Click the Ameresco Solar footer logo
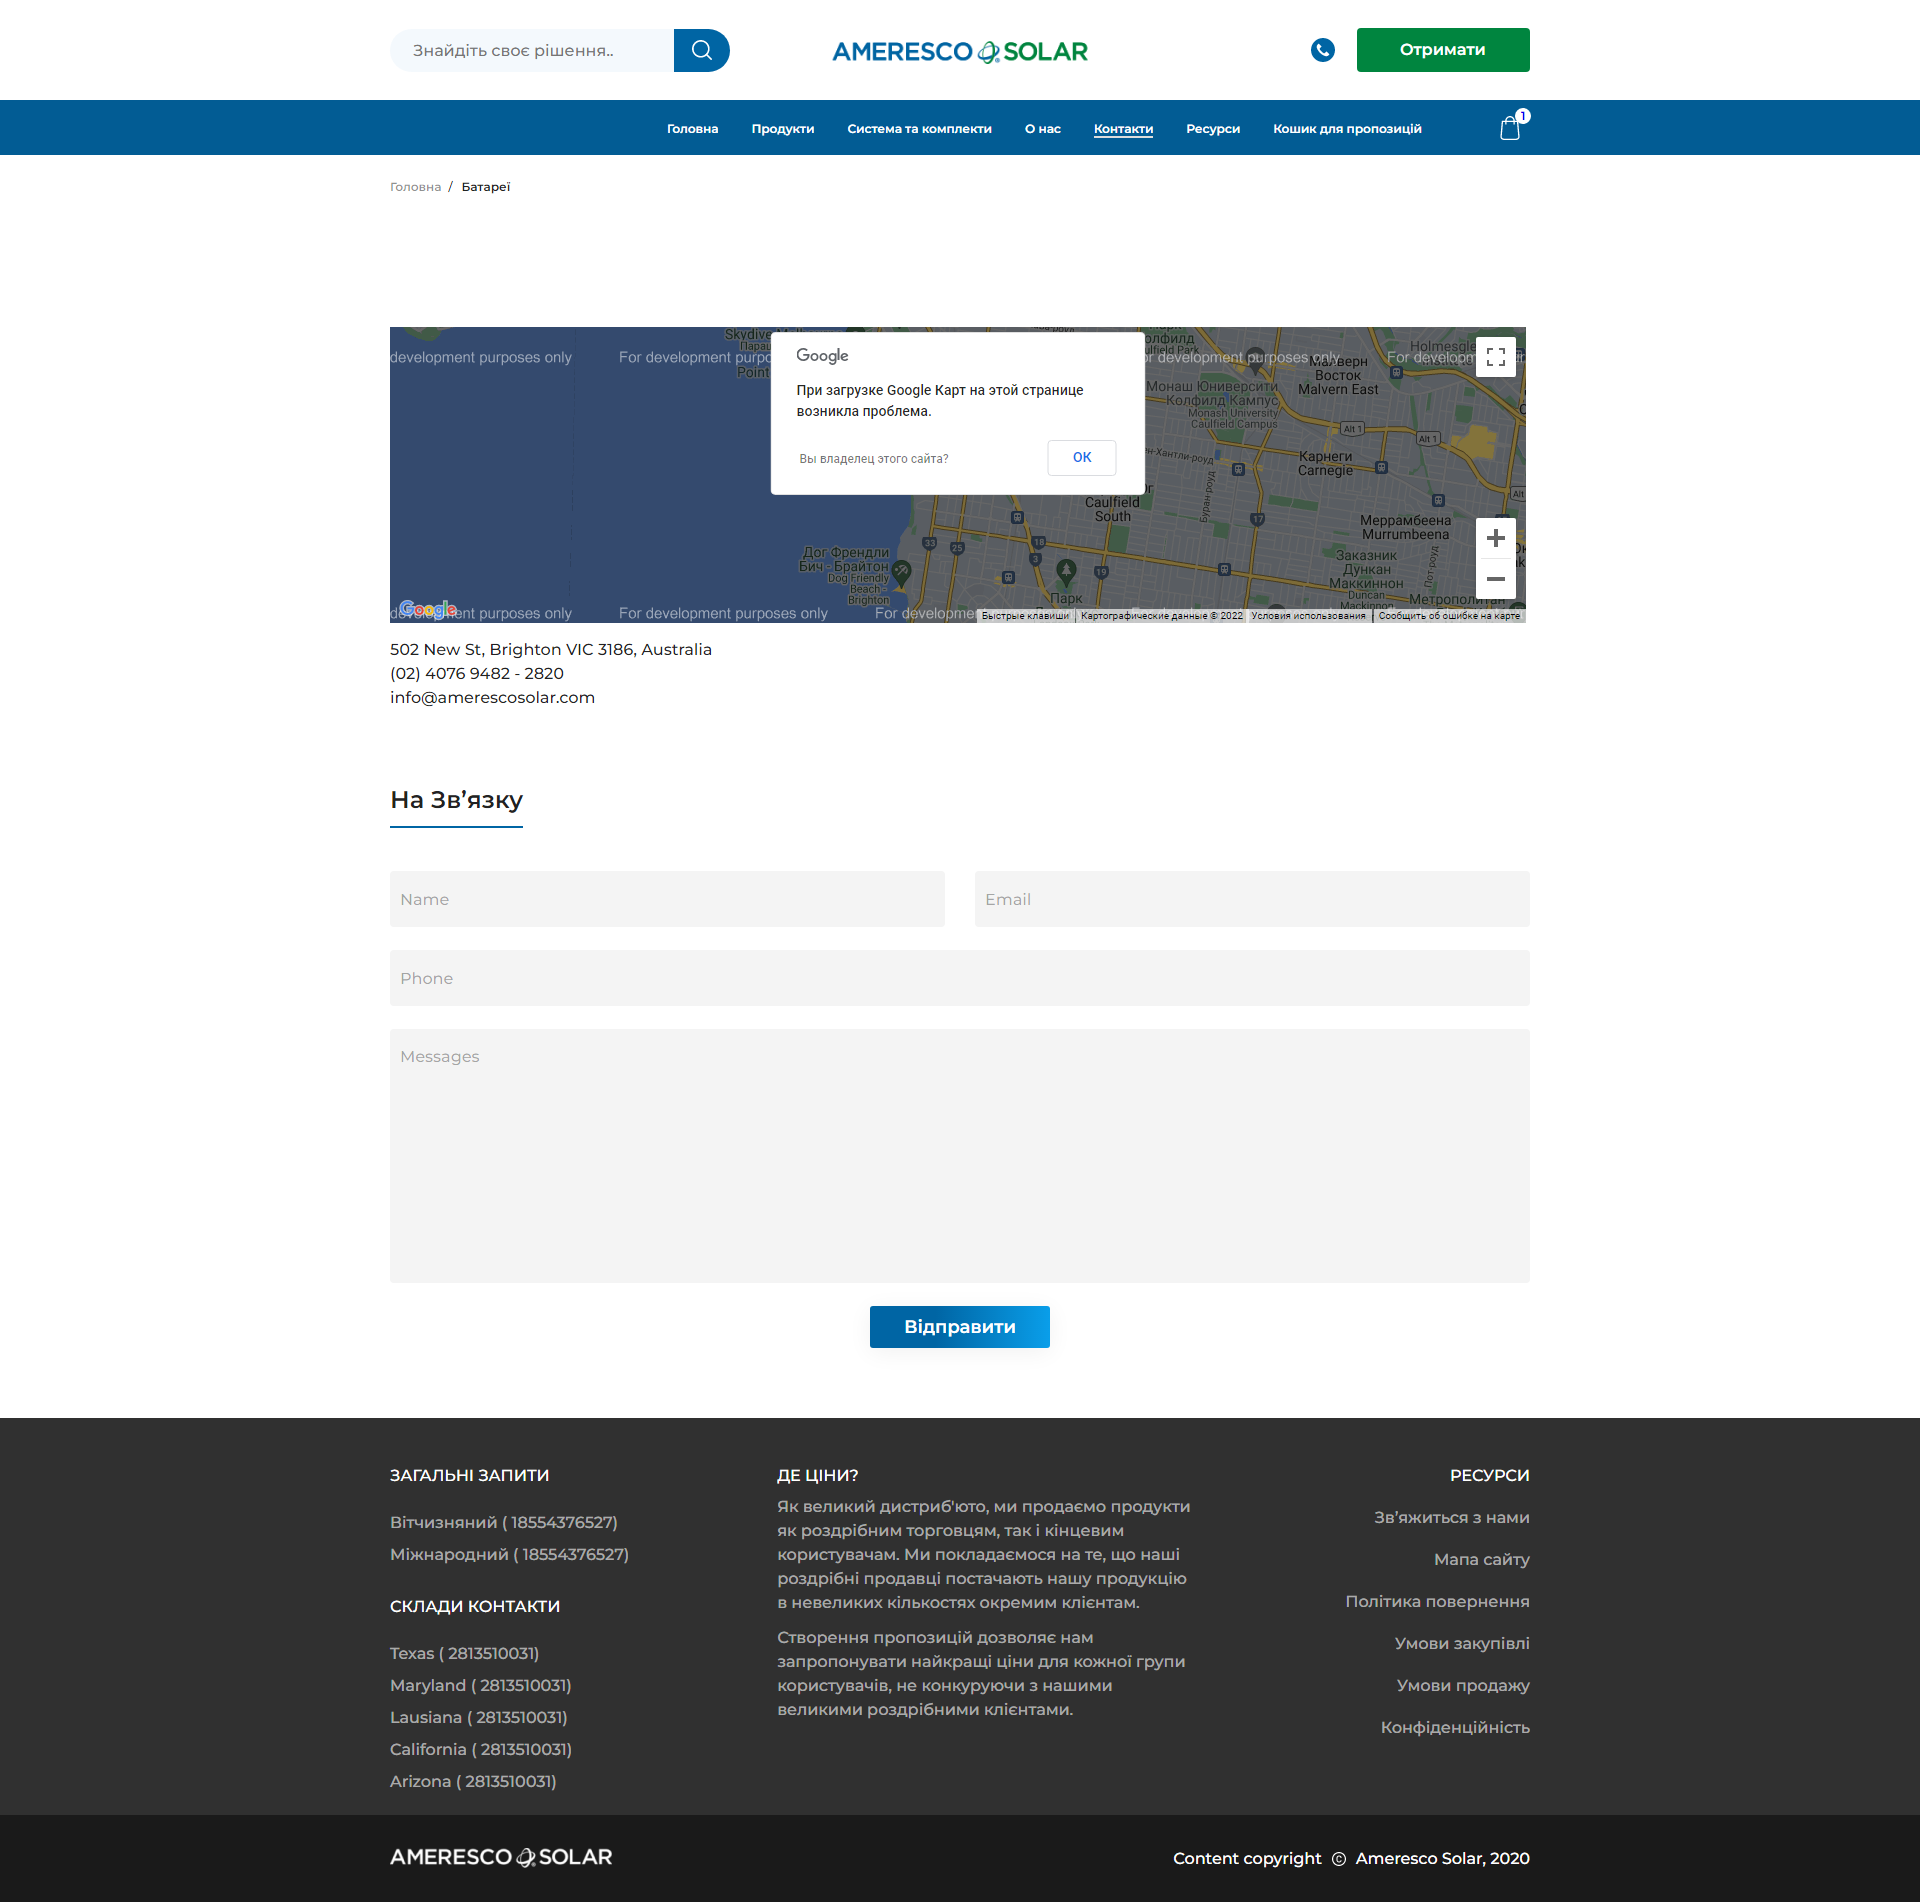The height and width of the screenshot is (1902, 1920). pos(501,1857)
